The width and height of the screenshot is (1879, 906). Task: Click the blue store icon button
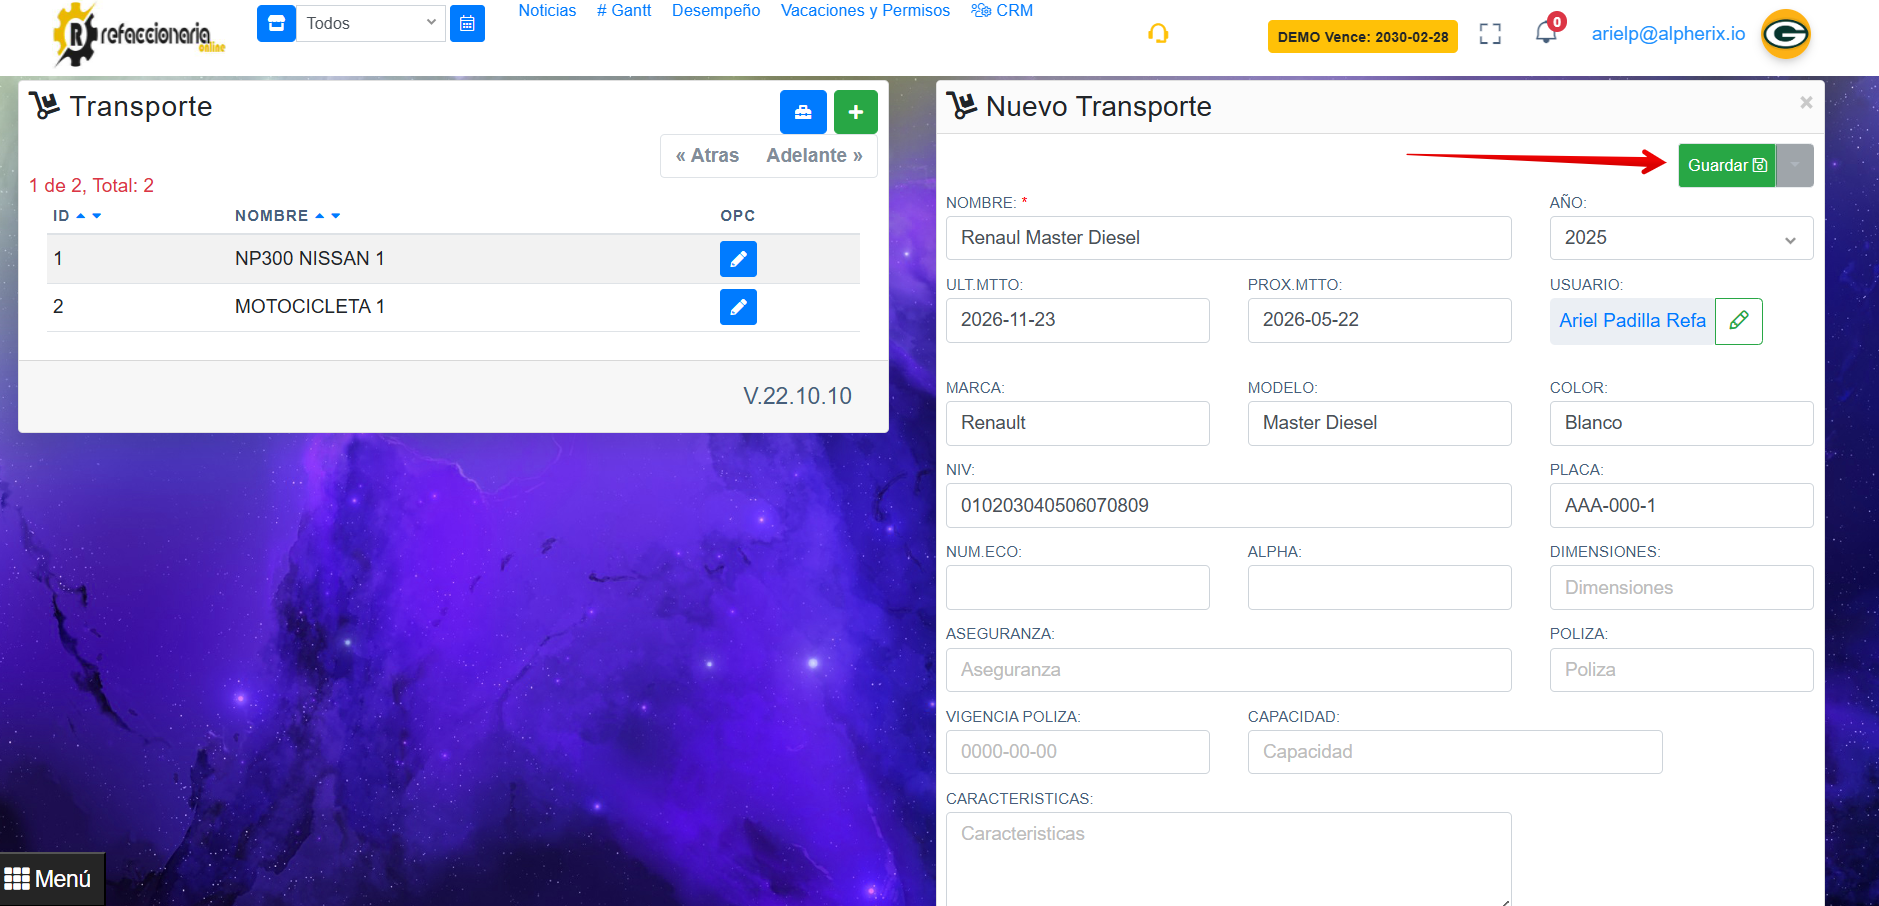276,23
